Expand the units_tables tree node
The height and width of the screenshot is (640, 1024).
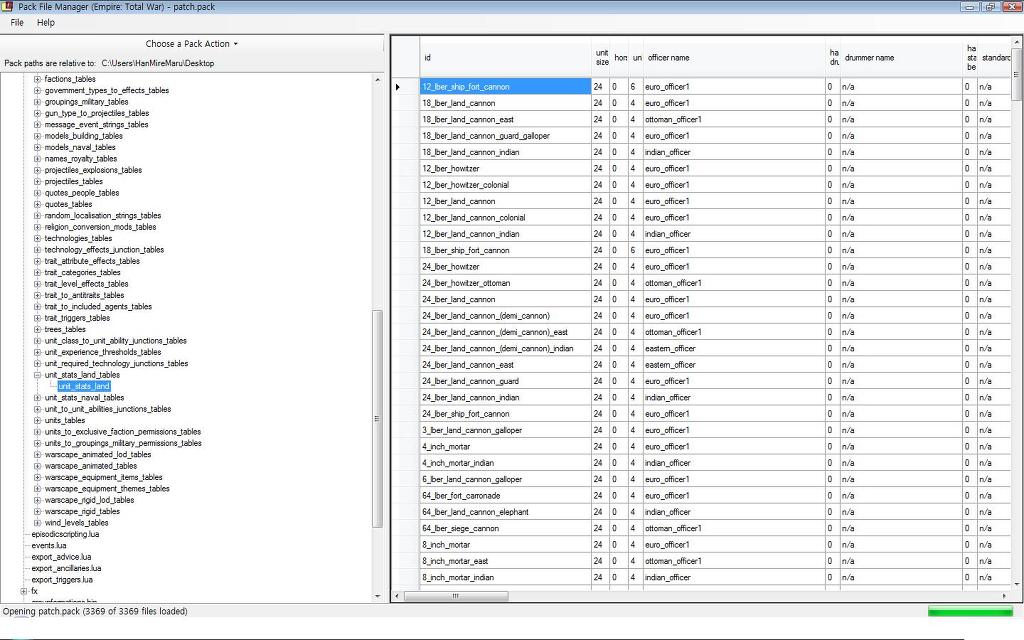[x=38, y=421]
